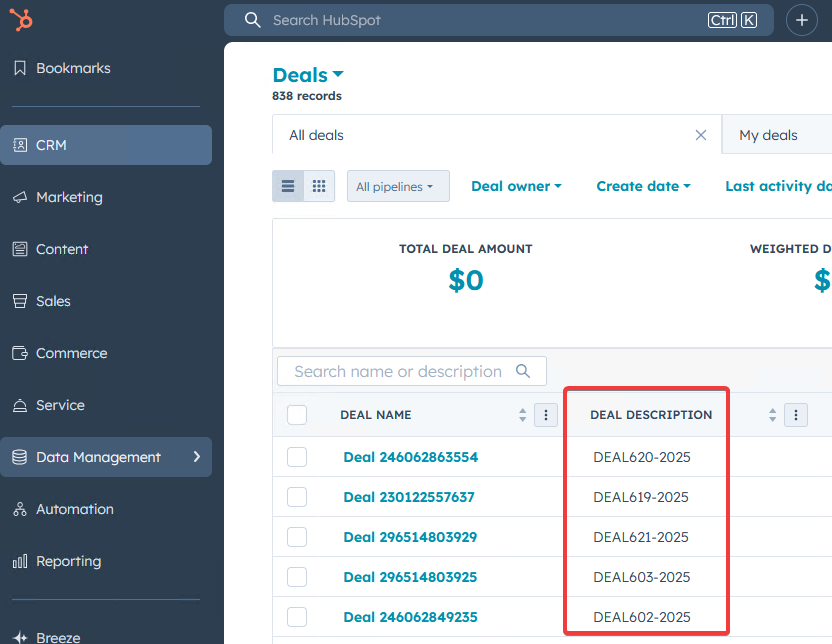The image size is (832, 644).
Task: Switch to the My deals tab
Action: coord(768,135)
